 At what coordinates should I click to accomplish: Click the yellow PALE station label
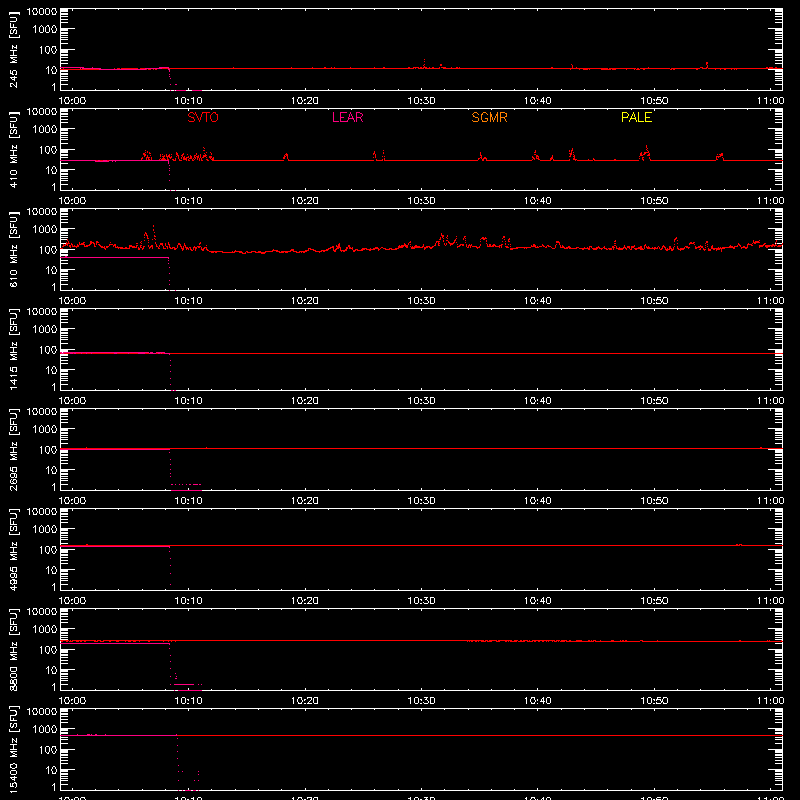(636, 117)
